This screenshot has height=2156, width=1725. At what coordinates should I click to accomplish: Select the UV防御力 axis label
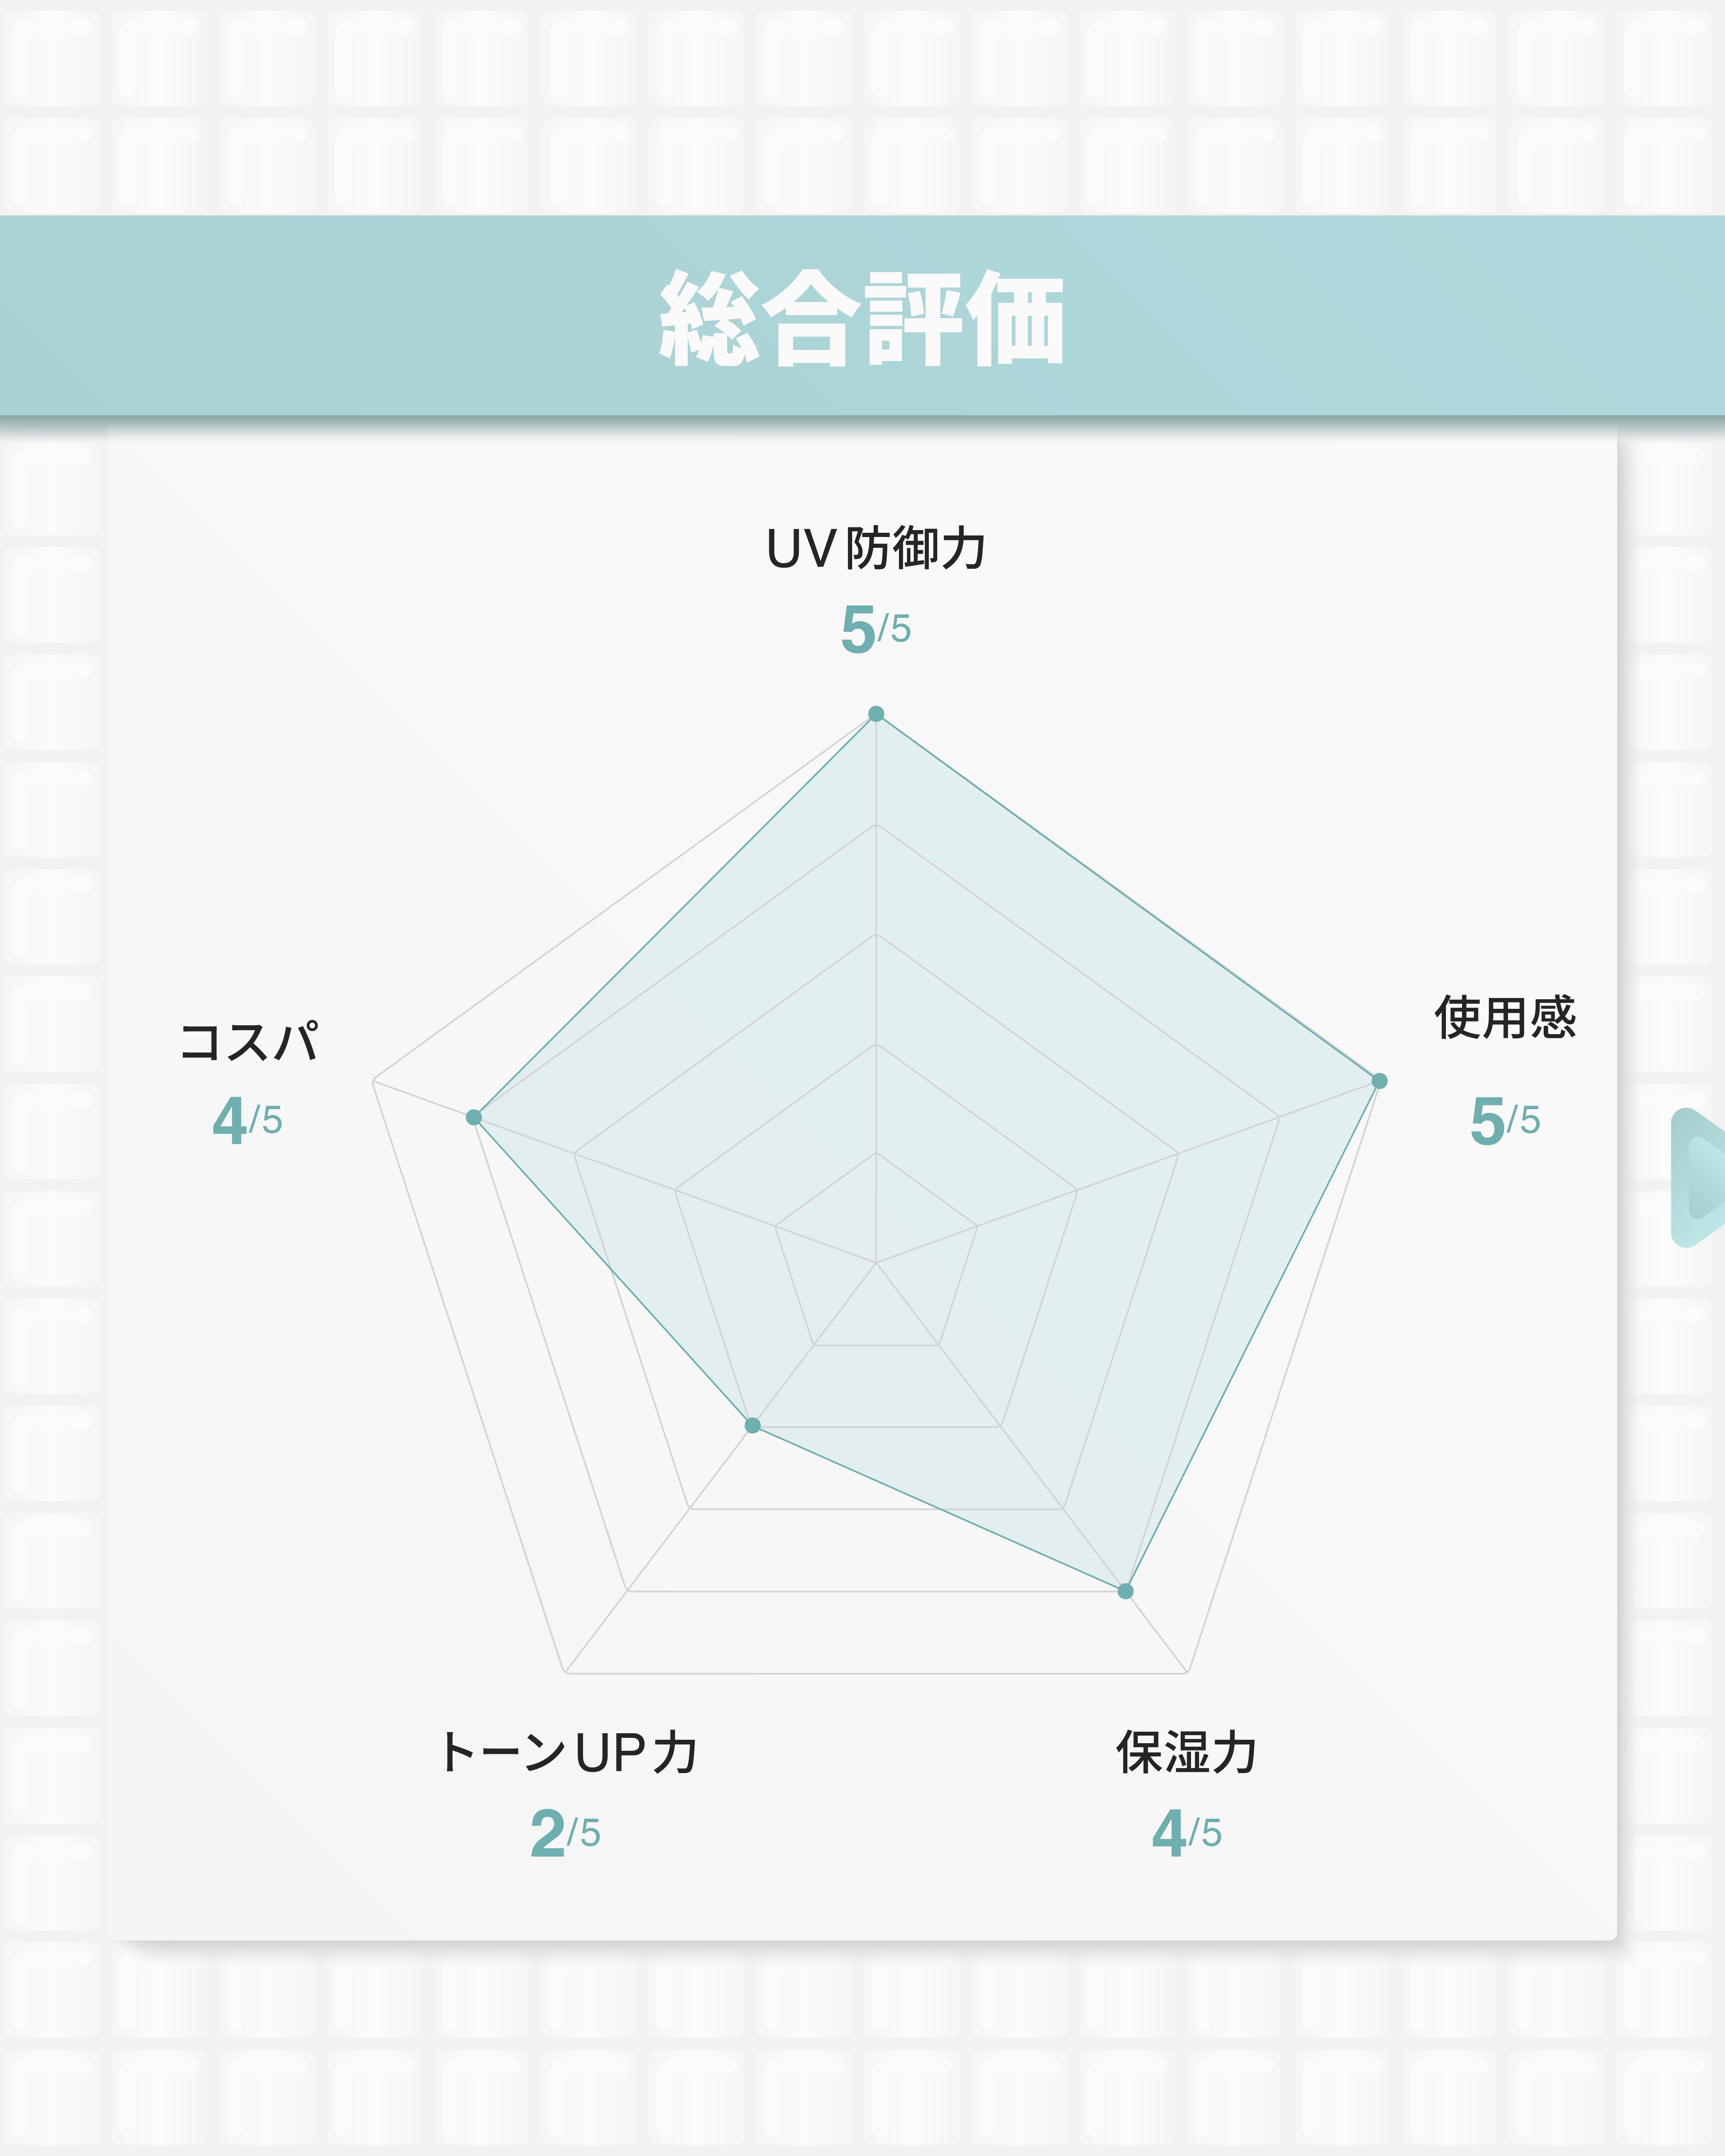pos(876,549)
